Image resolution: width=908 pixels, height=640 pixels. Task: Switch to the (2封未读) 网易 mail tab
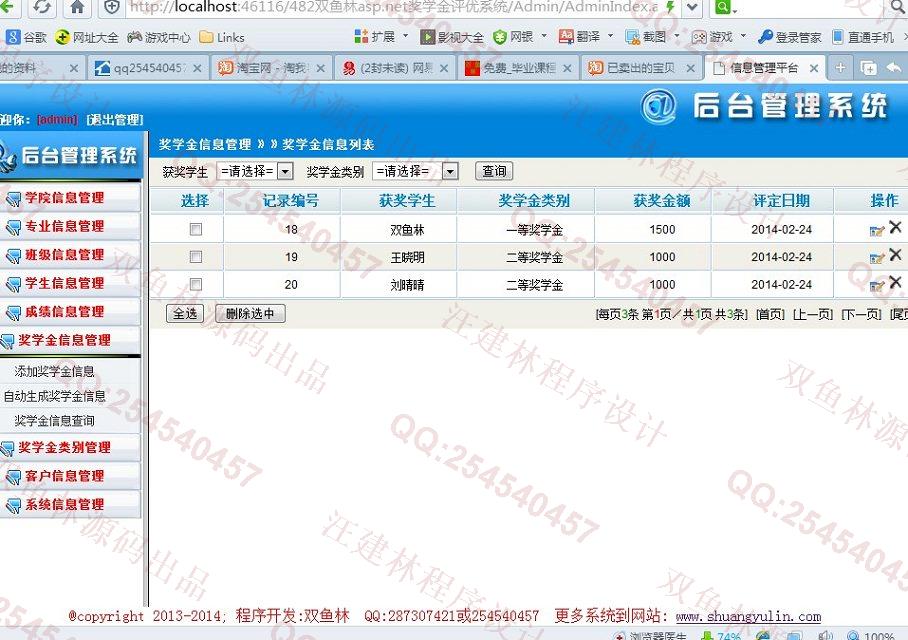(395, 68)
